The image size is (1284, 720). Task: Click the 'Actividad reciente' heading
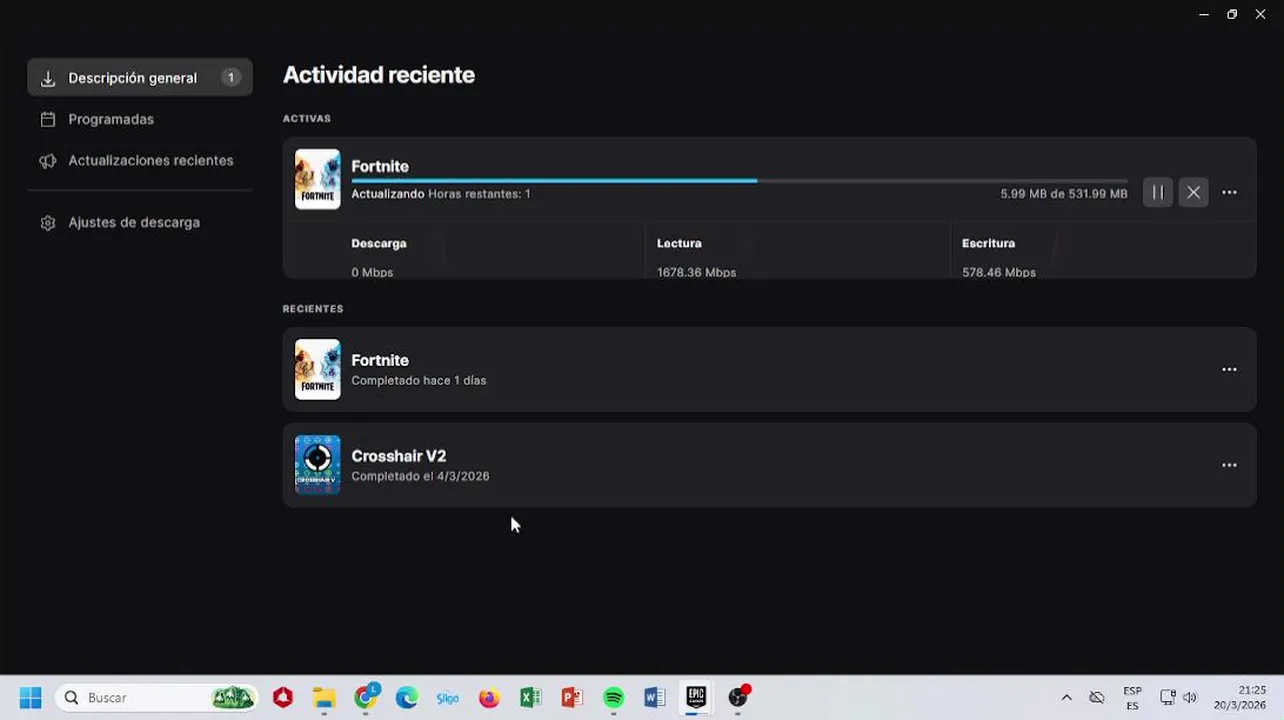point(378,75)
